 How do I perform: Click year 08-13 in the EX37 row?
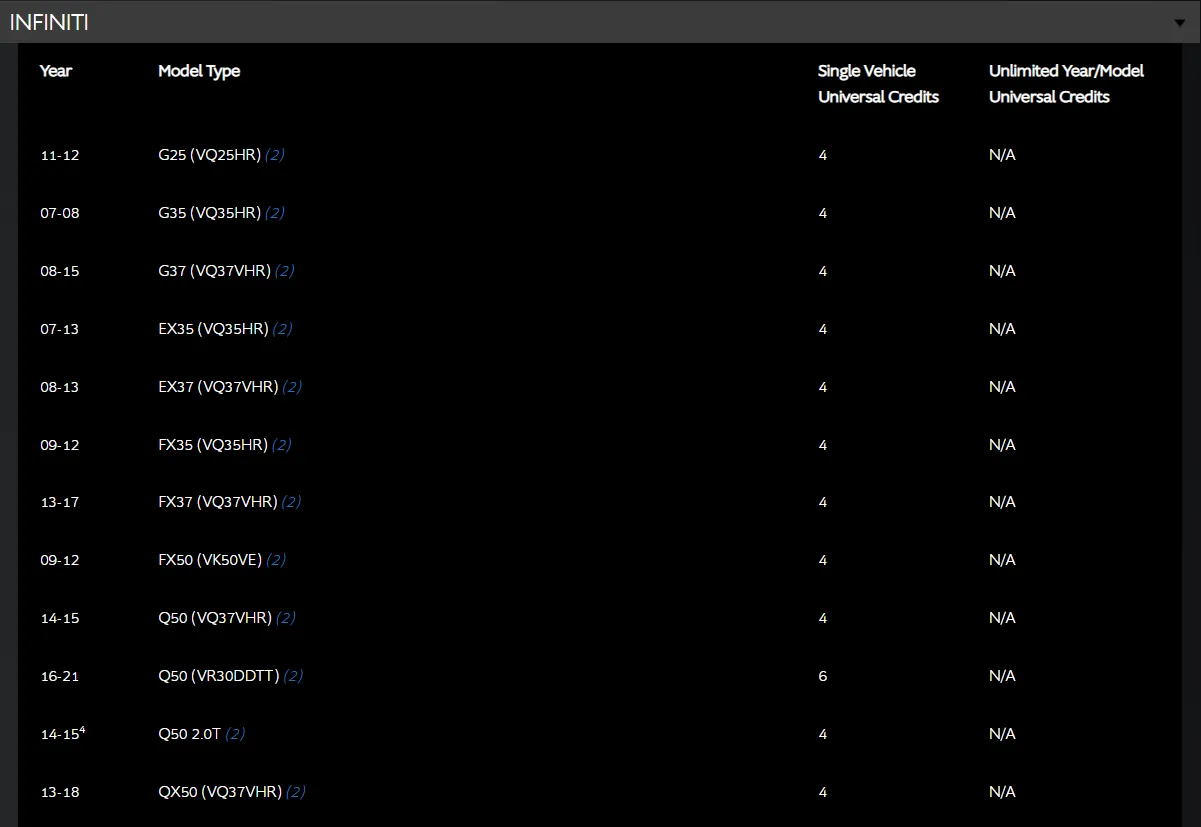pos(60,388)
